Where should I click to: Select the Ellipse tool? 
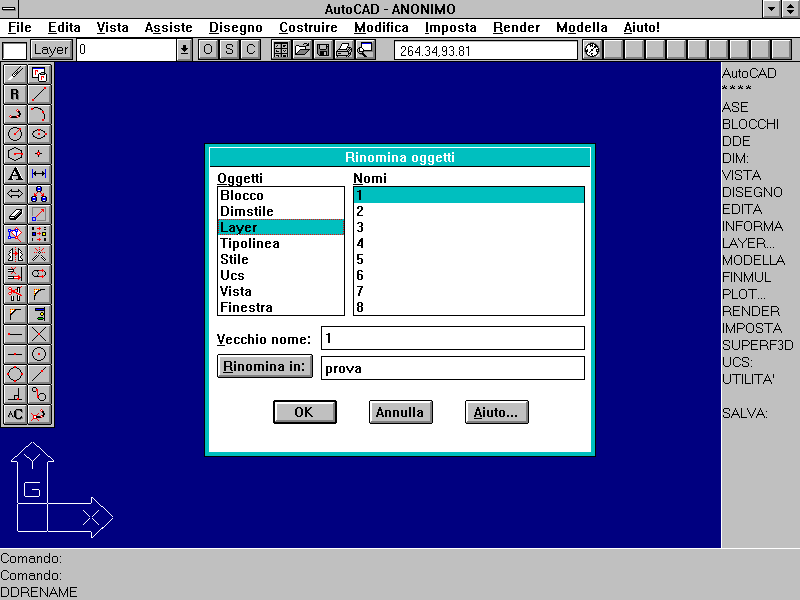[39, 134]
